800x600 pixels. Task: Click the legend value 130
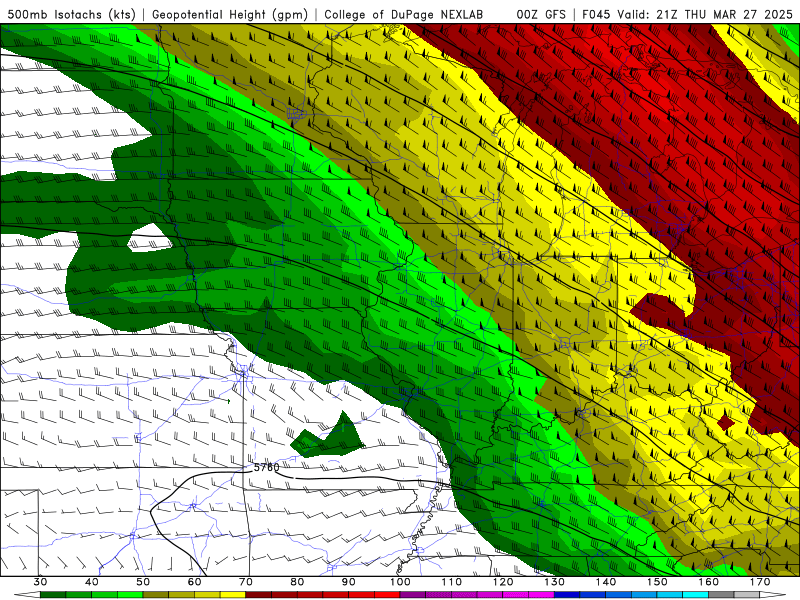click(x=555, y=582)
